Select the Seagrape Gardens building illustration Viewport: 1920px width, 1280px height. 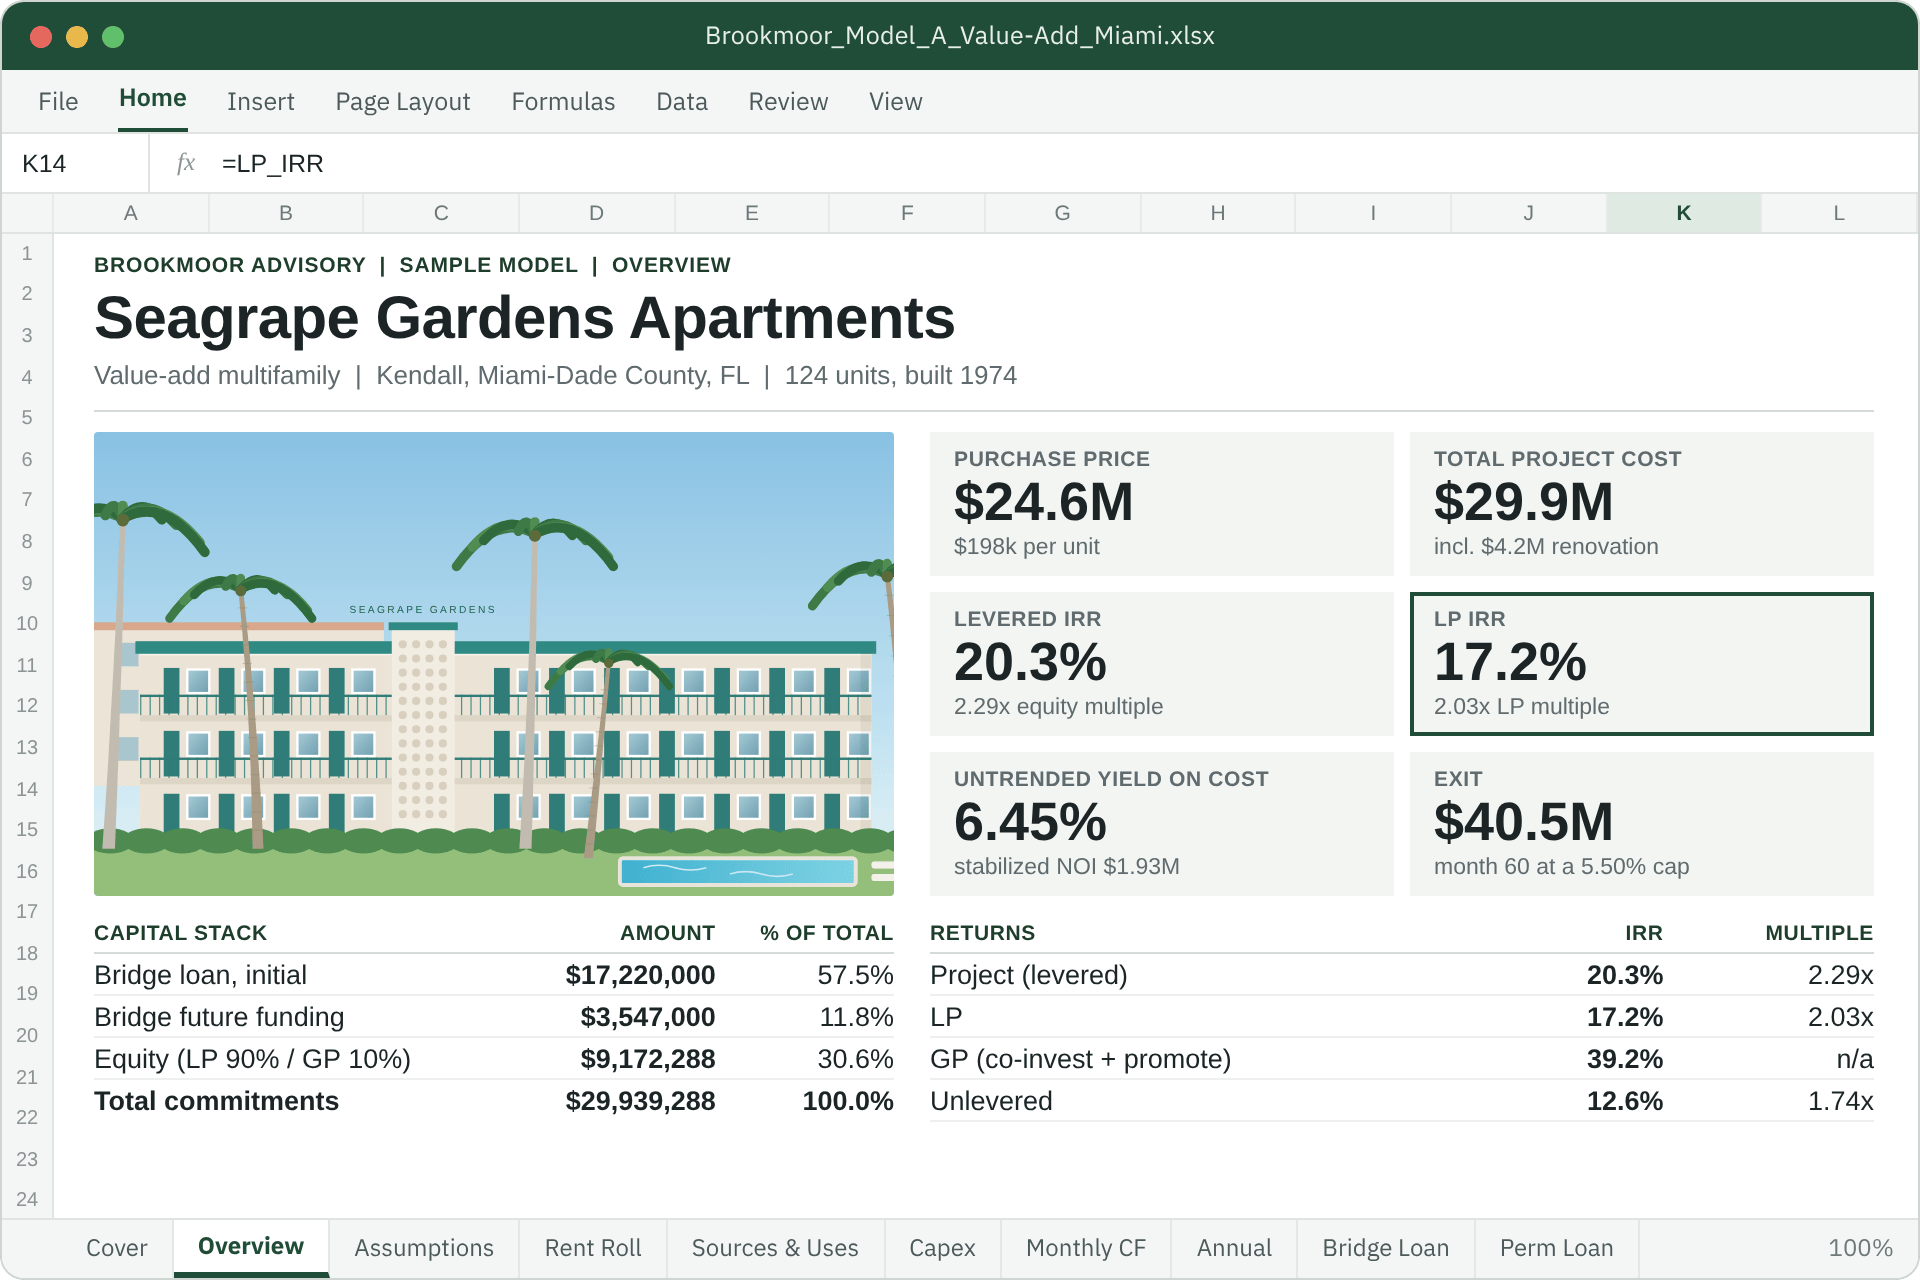(494, 664)
